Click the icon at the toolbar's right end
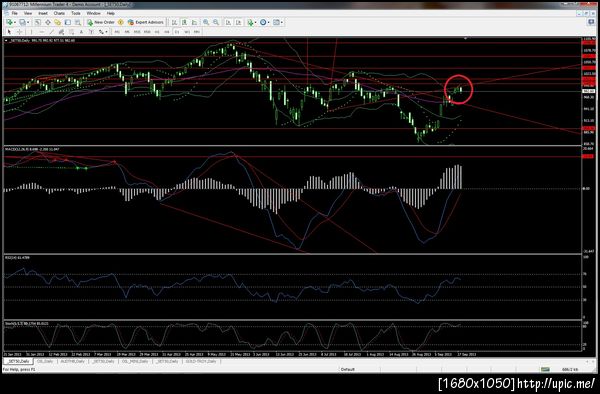This screenshot has width=600, height=394. (591, 23)
